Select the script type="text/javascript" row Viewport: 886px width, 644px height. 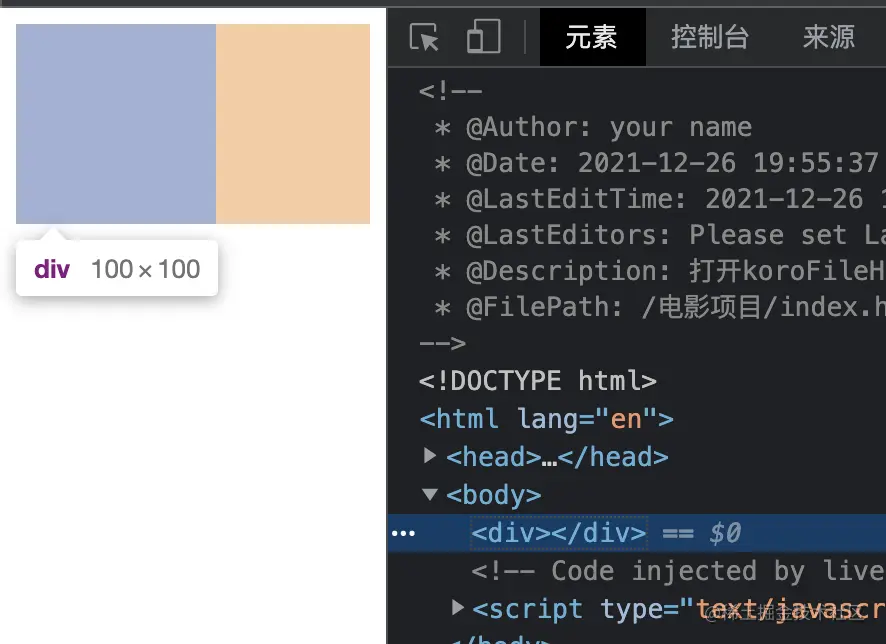679,609
